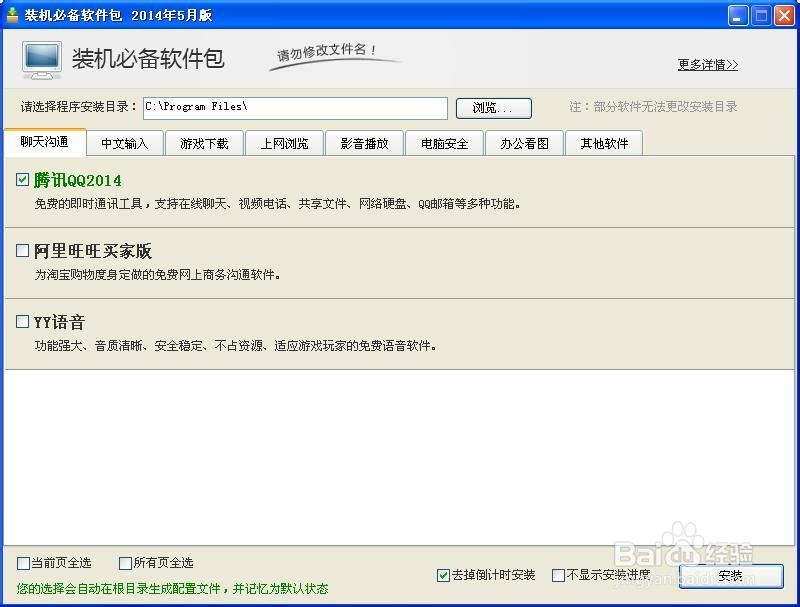This screenshot has height=607, width=800.
Task: Uncheck the 腾讯QQ2014 checkbox
Action: click(x=22, y=180)
